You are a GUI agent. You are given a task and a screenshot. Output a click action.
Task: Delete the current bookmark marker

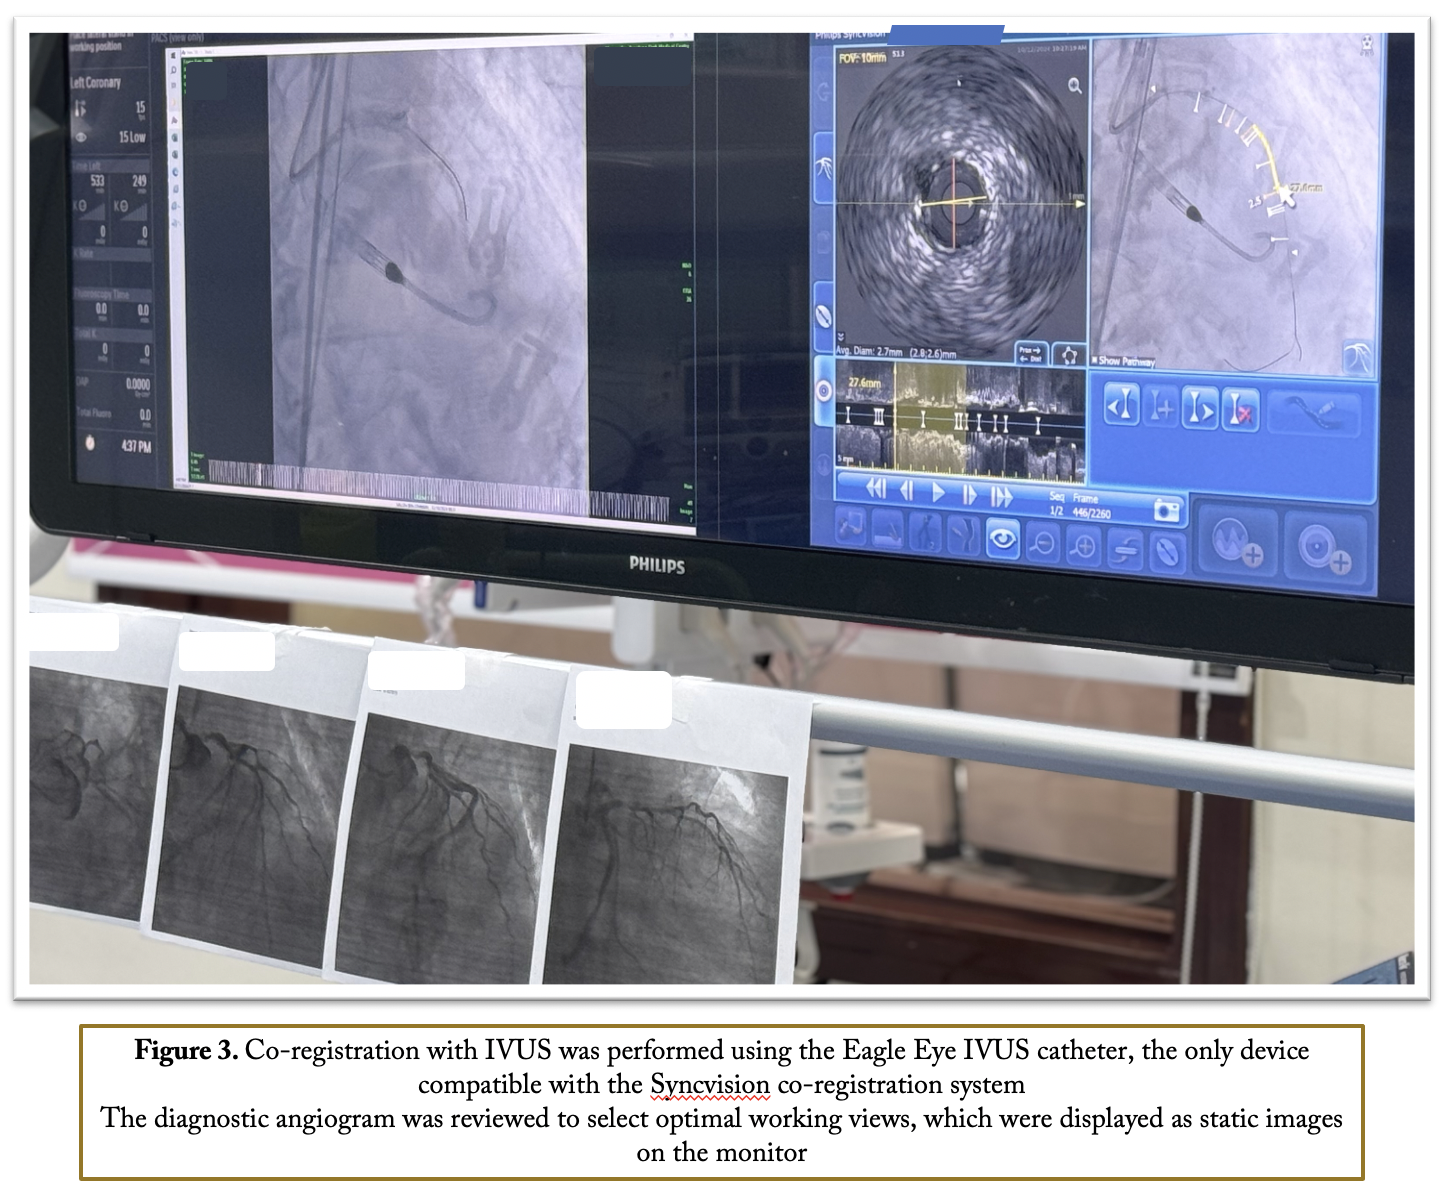[1240, 410]
